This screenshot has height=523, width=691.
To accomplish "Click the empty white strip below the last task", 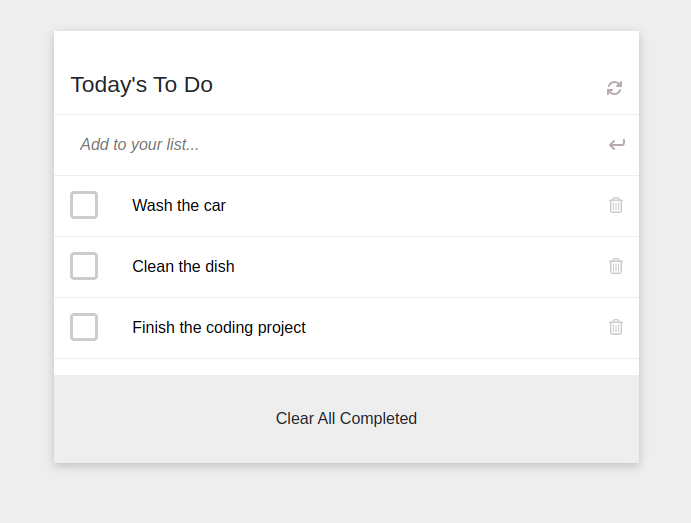I will point(346,367).
